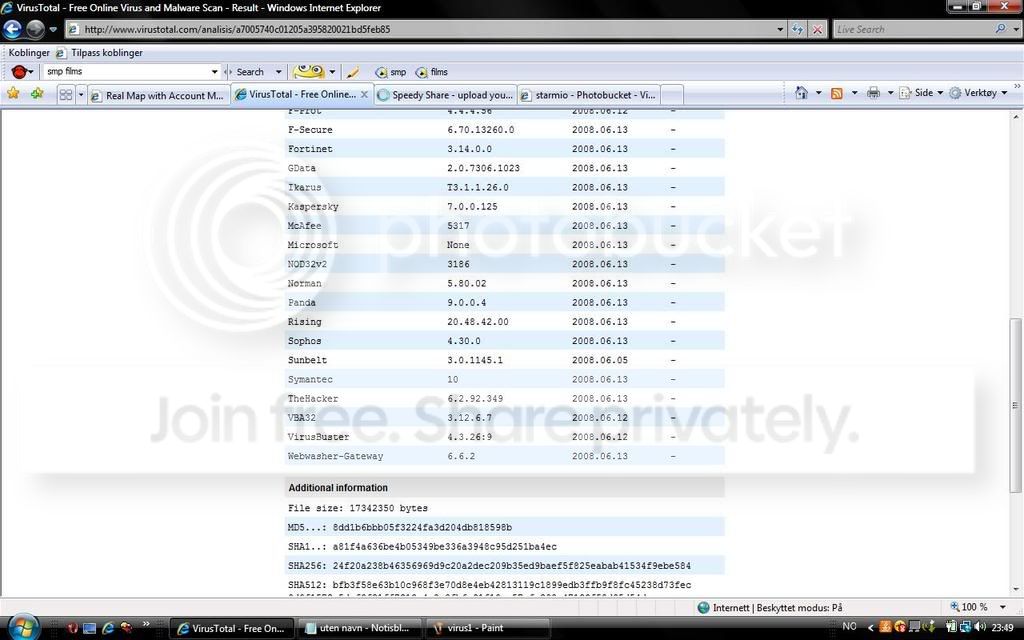Open the smiley icon dropdown arrow
This screenshot has height=640, width=1024.
(332, 72)
